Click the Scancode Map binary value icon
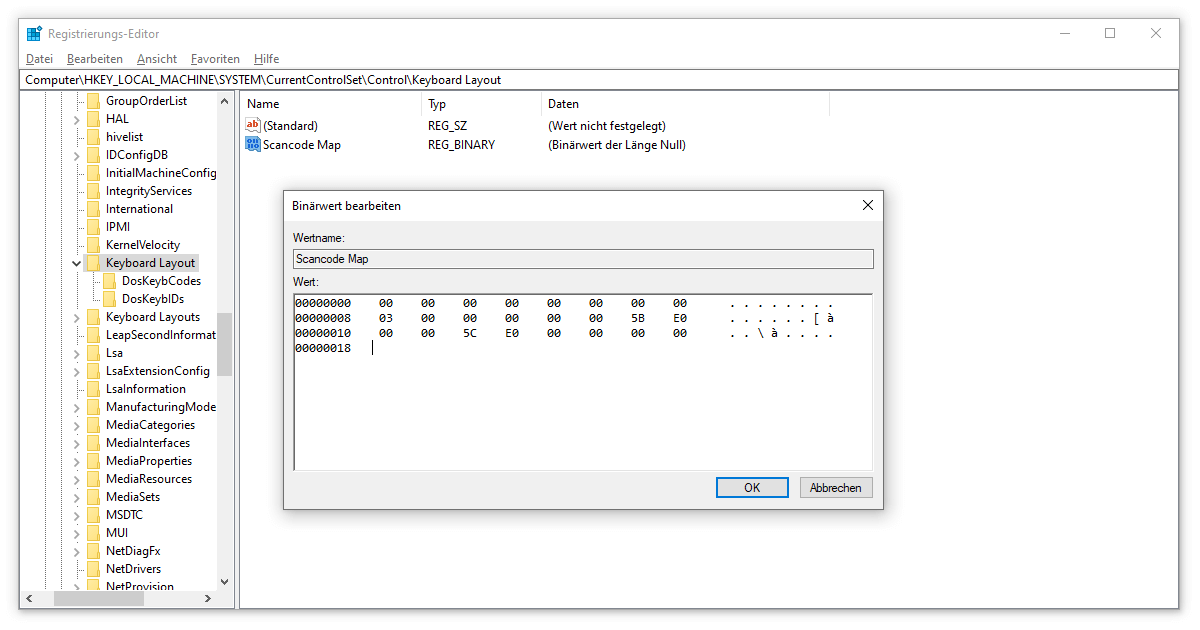The height and width of the screenshot is (630, 1200). pos(253,145)
